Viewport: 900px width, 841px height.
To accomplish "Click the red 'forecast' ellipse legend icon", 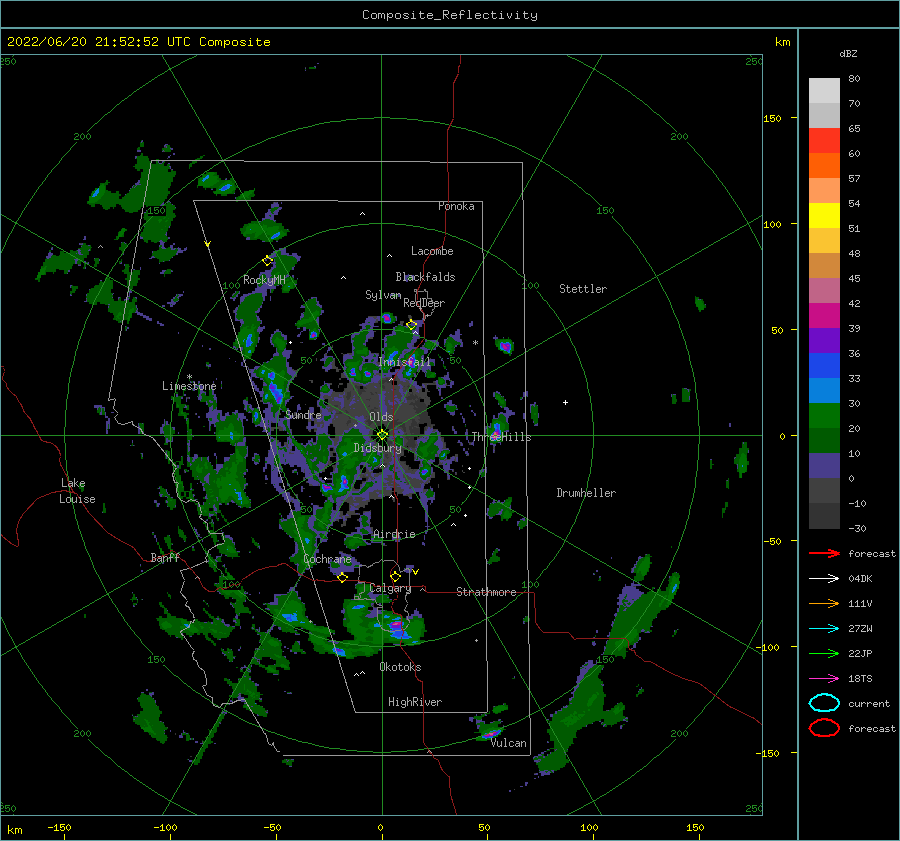I will point(824,728).
